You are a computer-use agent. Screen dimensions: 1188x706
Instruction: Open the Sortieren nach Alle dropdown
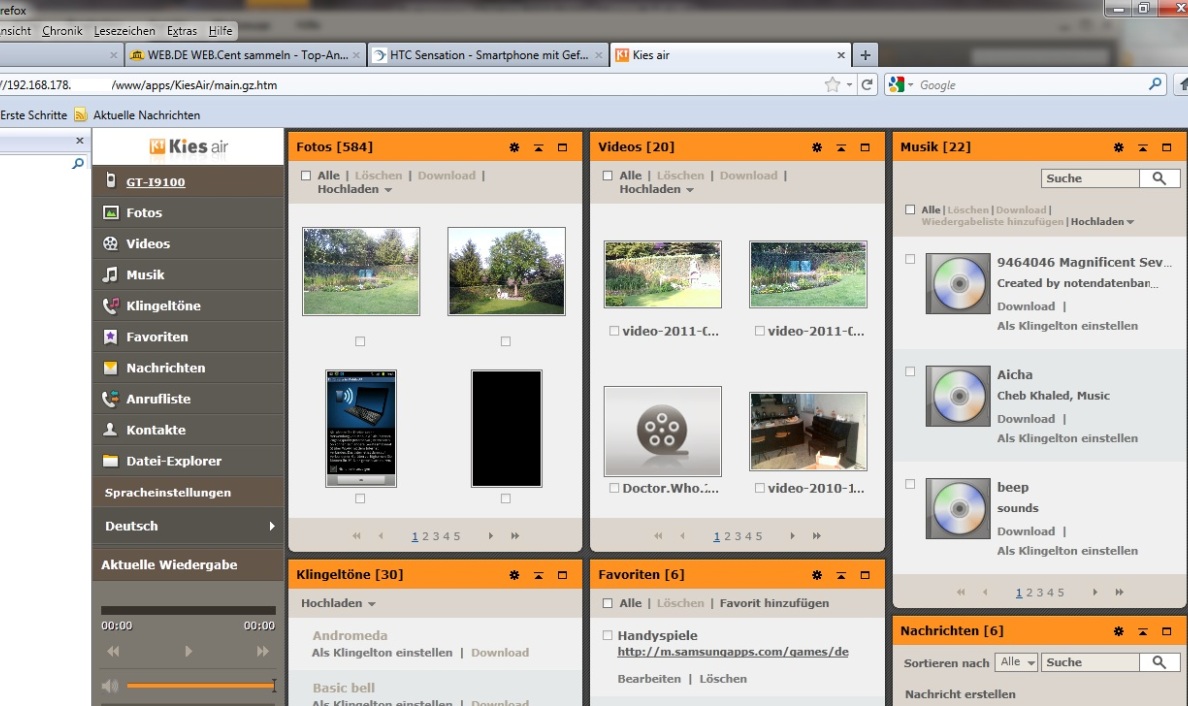pyautogui.click(x=1017, y=662)
